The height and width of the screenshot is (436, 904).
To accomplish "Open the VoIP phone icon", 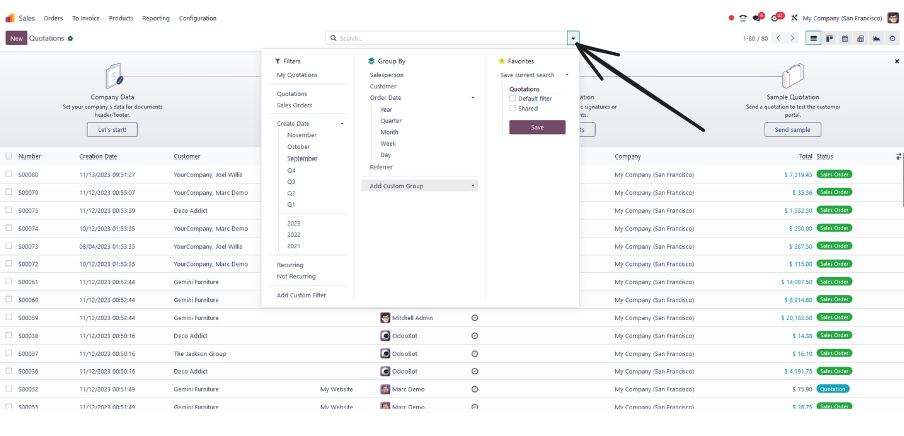I will pos(743,18).
